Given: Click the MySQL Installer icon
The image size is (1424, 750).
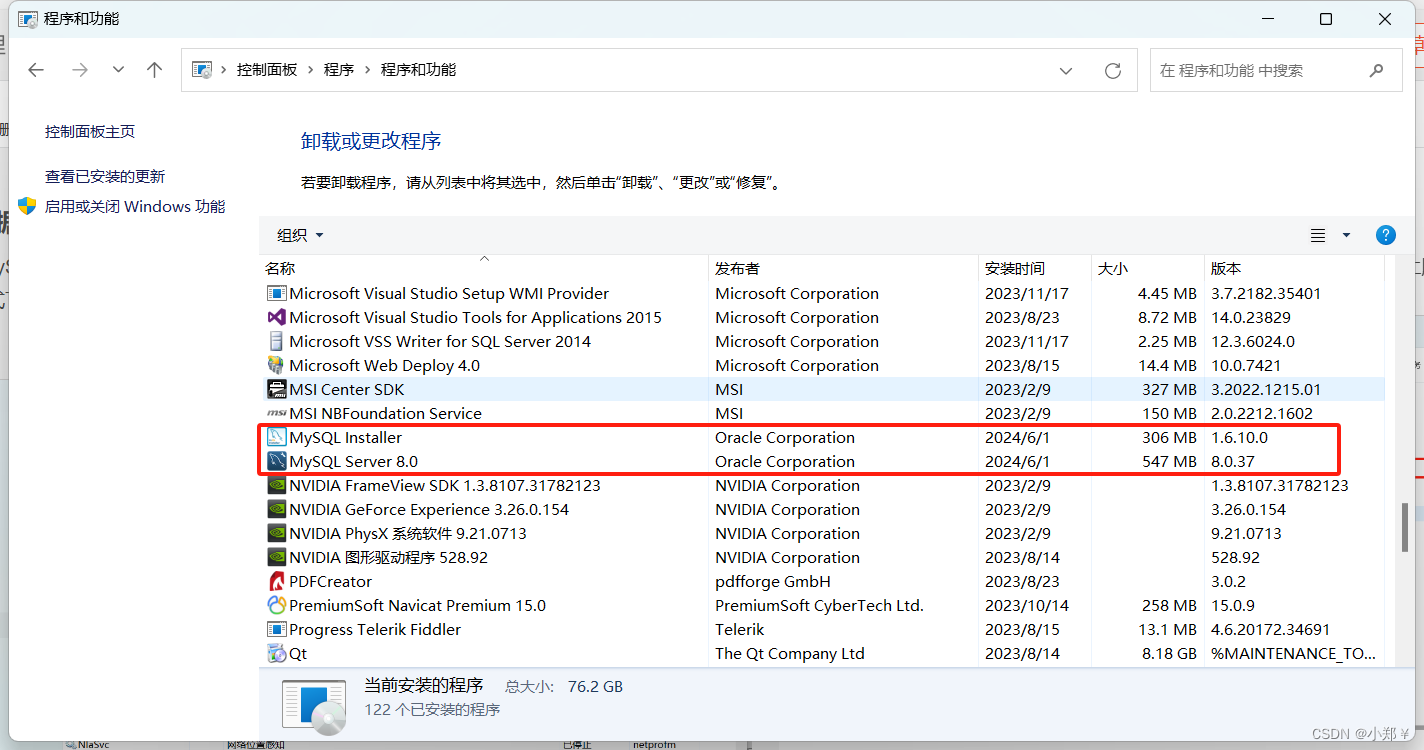Looking at the screenshot, I should [x=277, y=437].
